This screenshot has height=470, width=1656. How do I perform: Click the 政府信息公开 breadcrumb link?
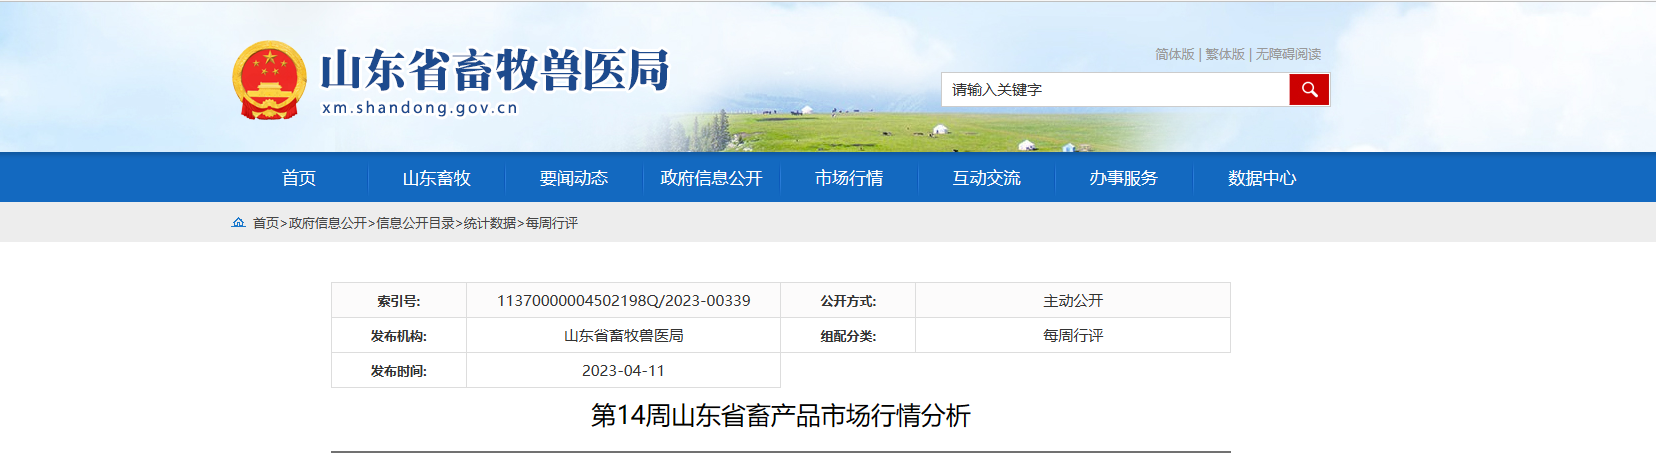[x=328, y=223]
